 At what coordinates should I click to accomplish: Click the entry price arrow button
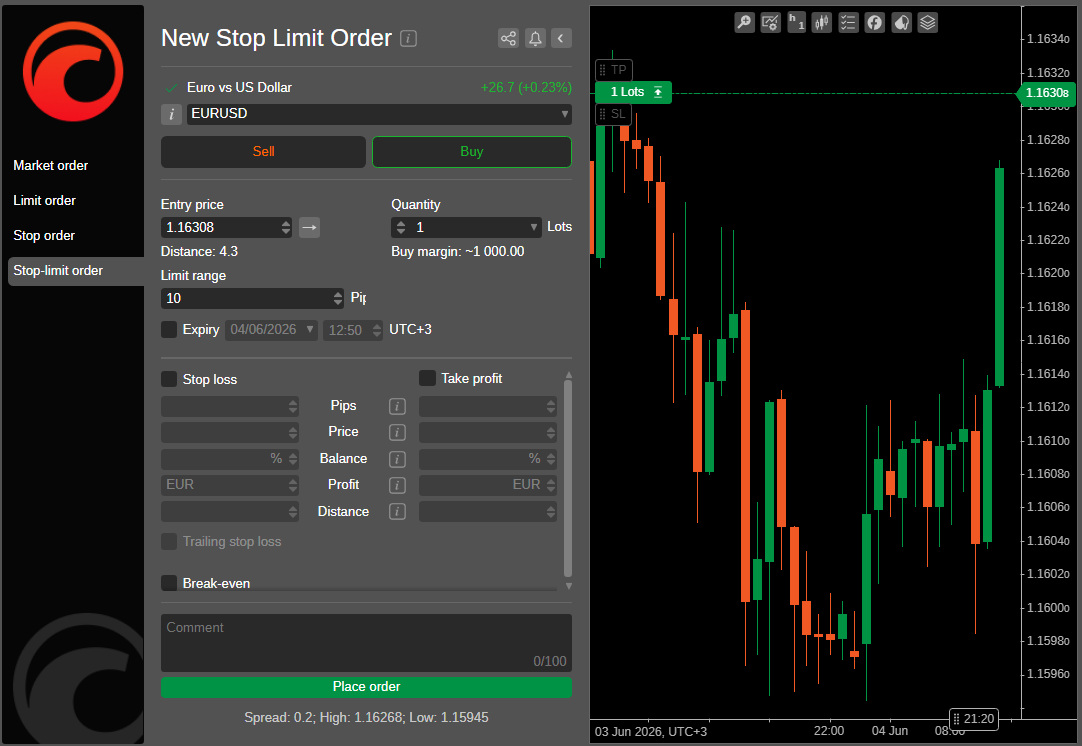click(309, 227)
